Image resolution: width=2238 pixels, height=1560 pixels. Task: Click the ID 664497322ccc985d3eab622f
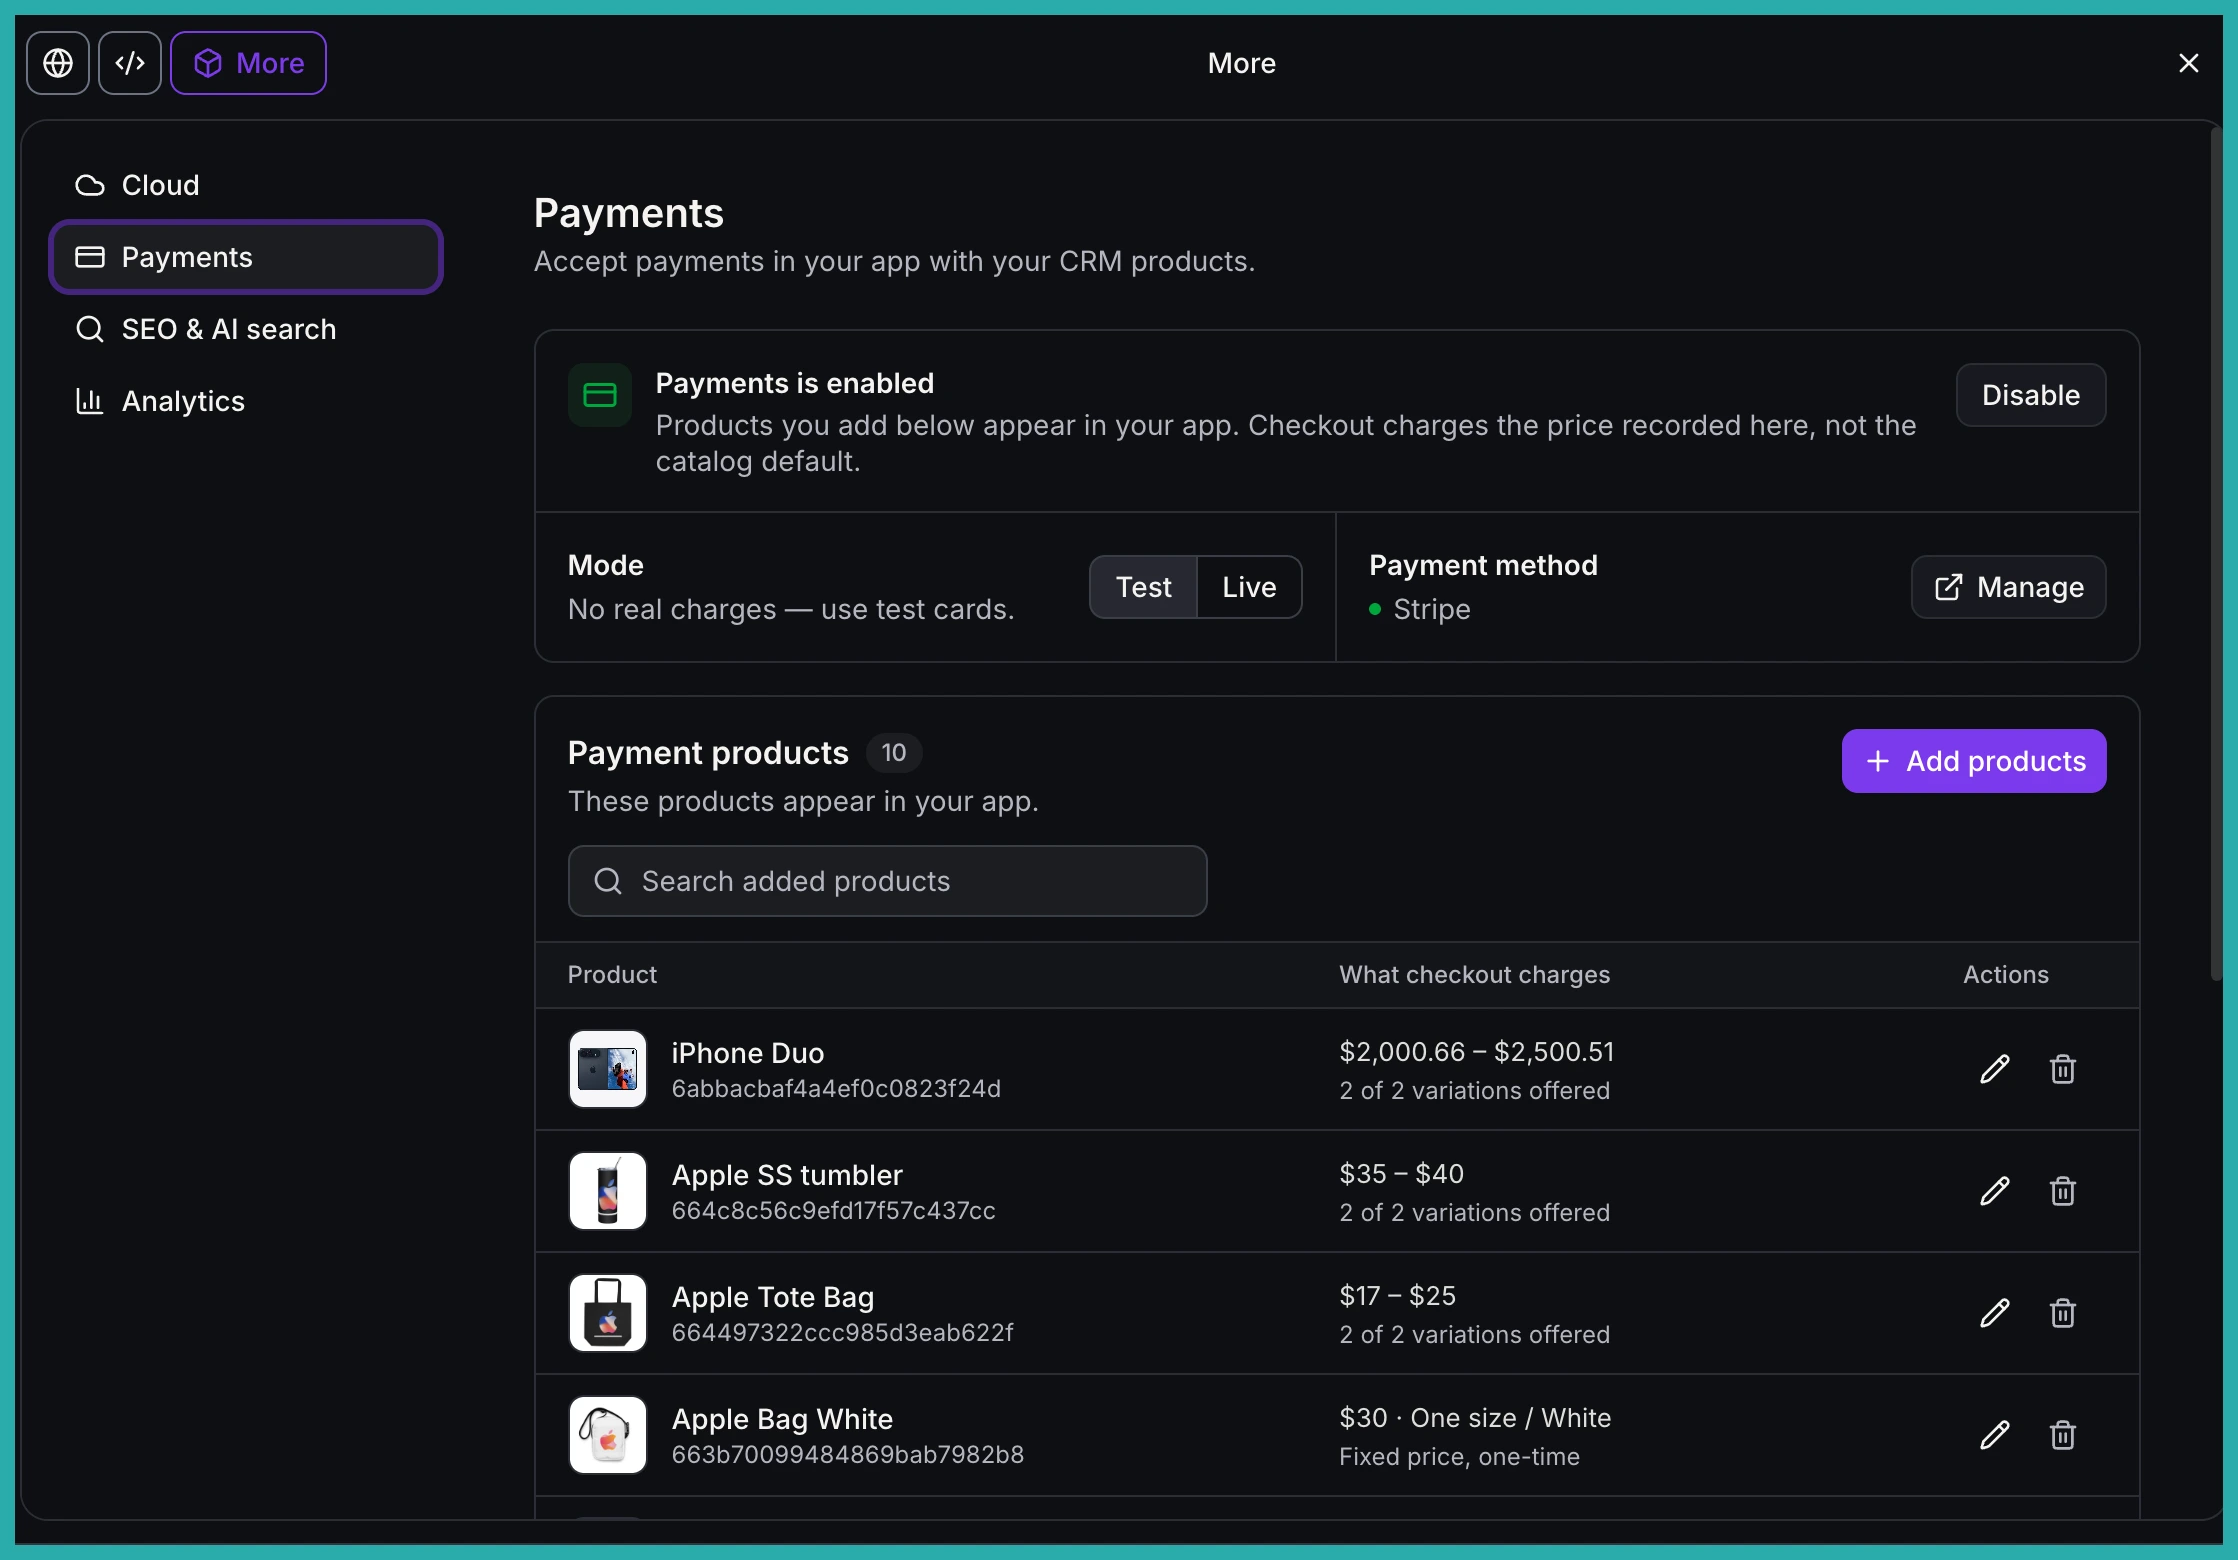click(843, 1333)
